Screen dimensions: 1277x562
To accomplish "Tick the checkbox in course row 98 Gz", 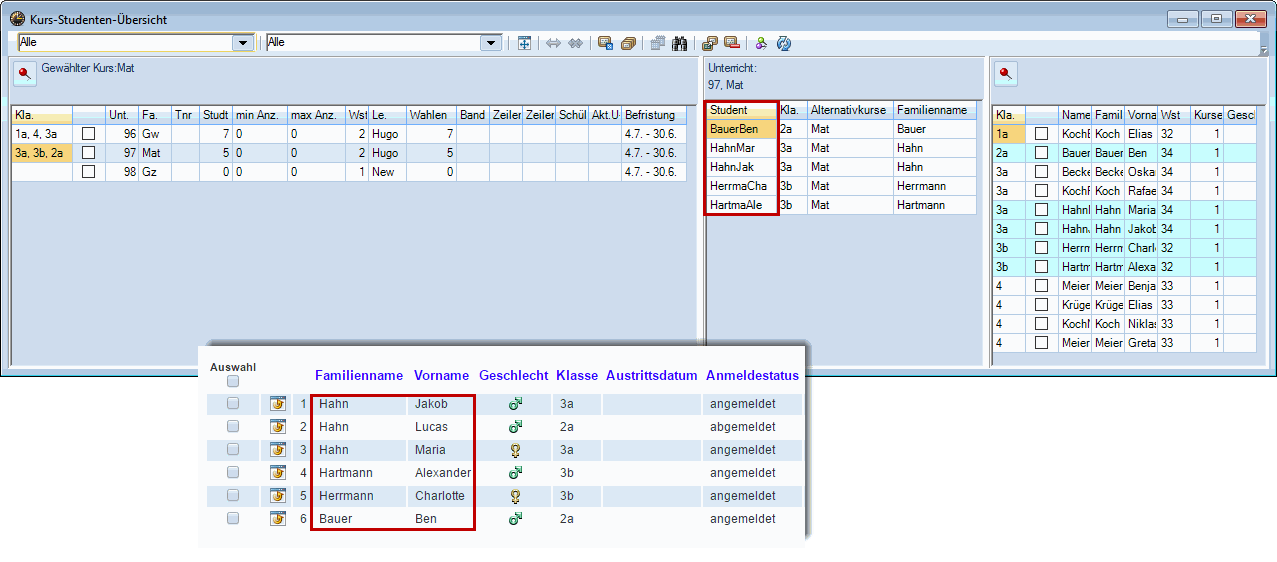I will 88,172.
